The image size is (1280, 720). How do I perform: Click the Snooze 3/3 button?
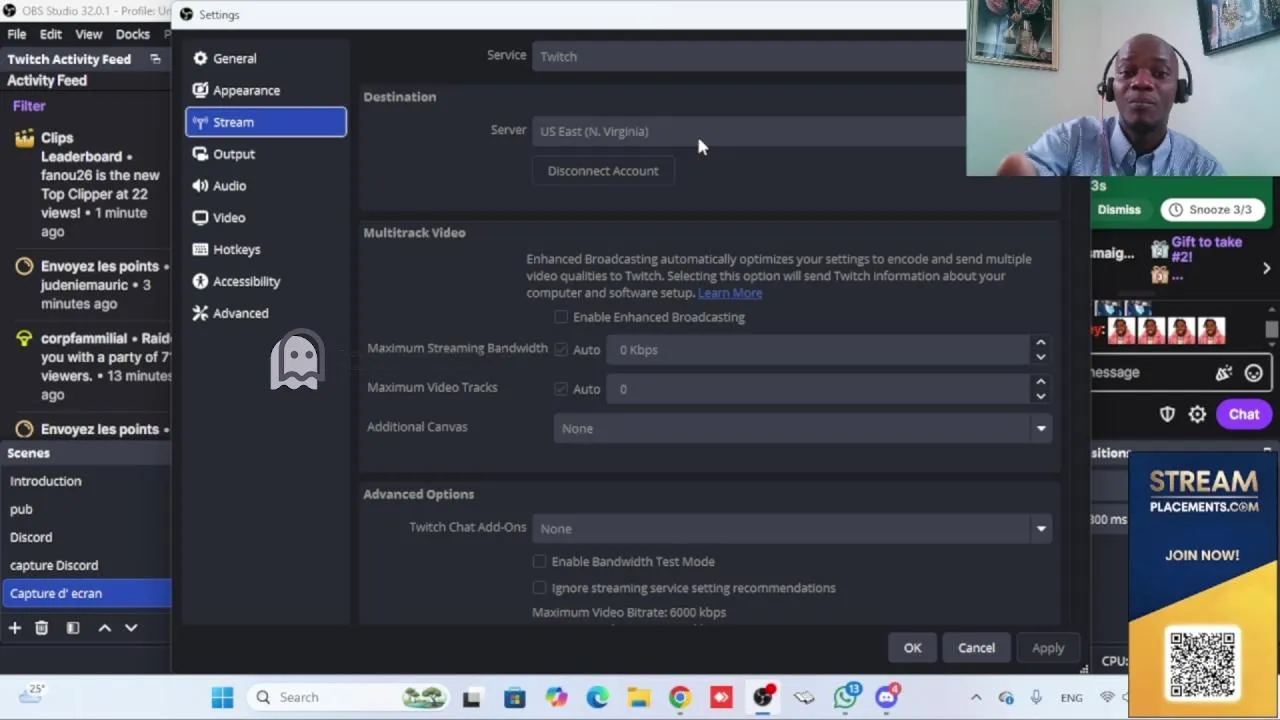point(1210,210)
